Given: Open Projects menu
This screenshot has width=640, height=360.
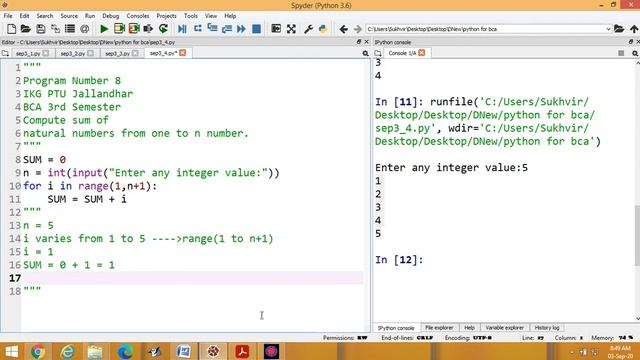Looking at the screenshot, I should point(166,16).
